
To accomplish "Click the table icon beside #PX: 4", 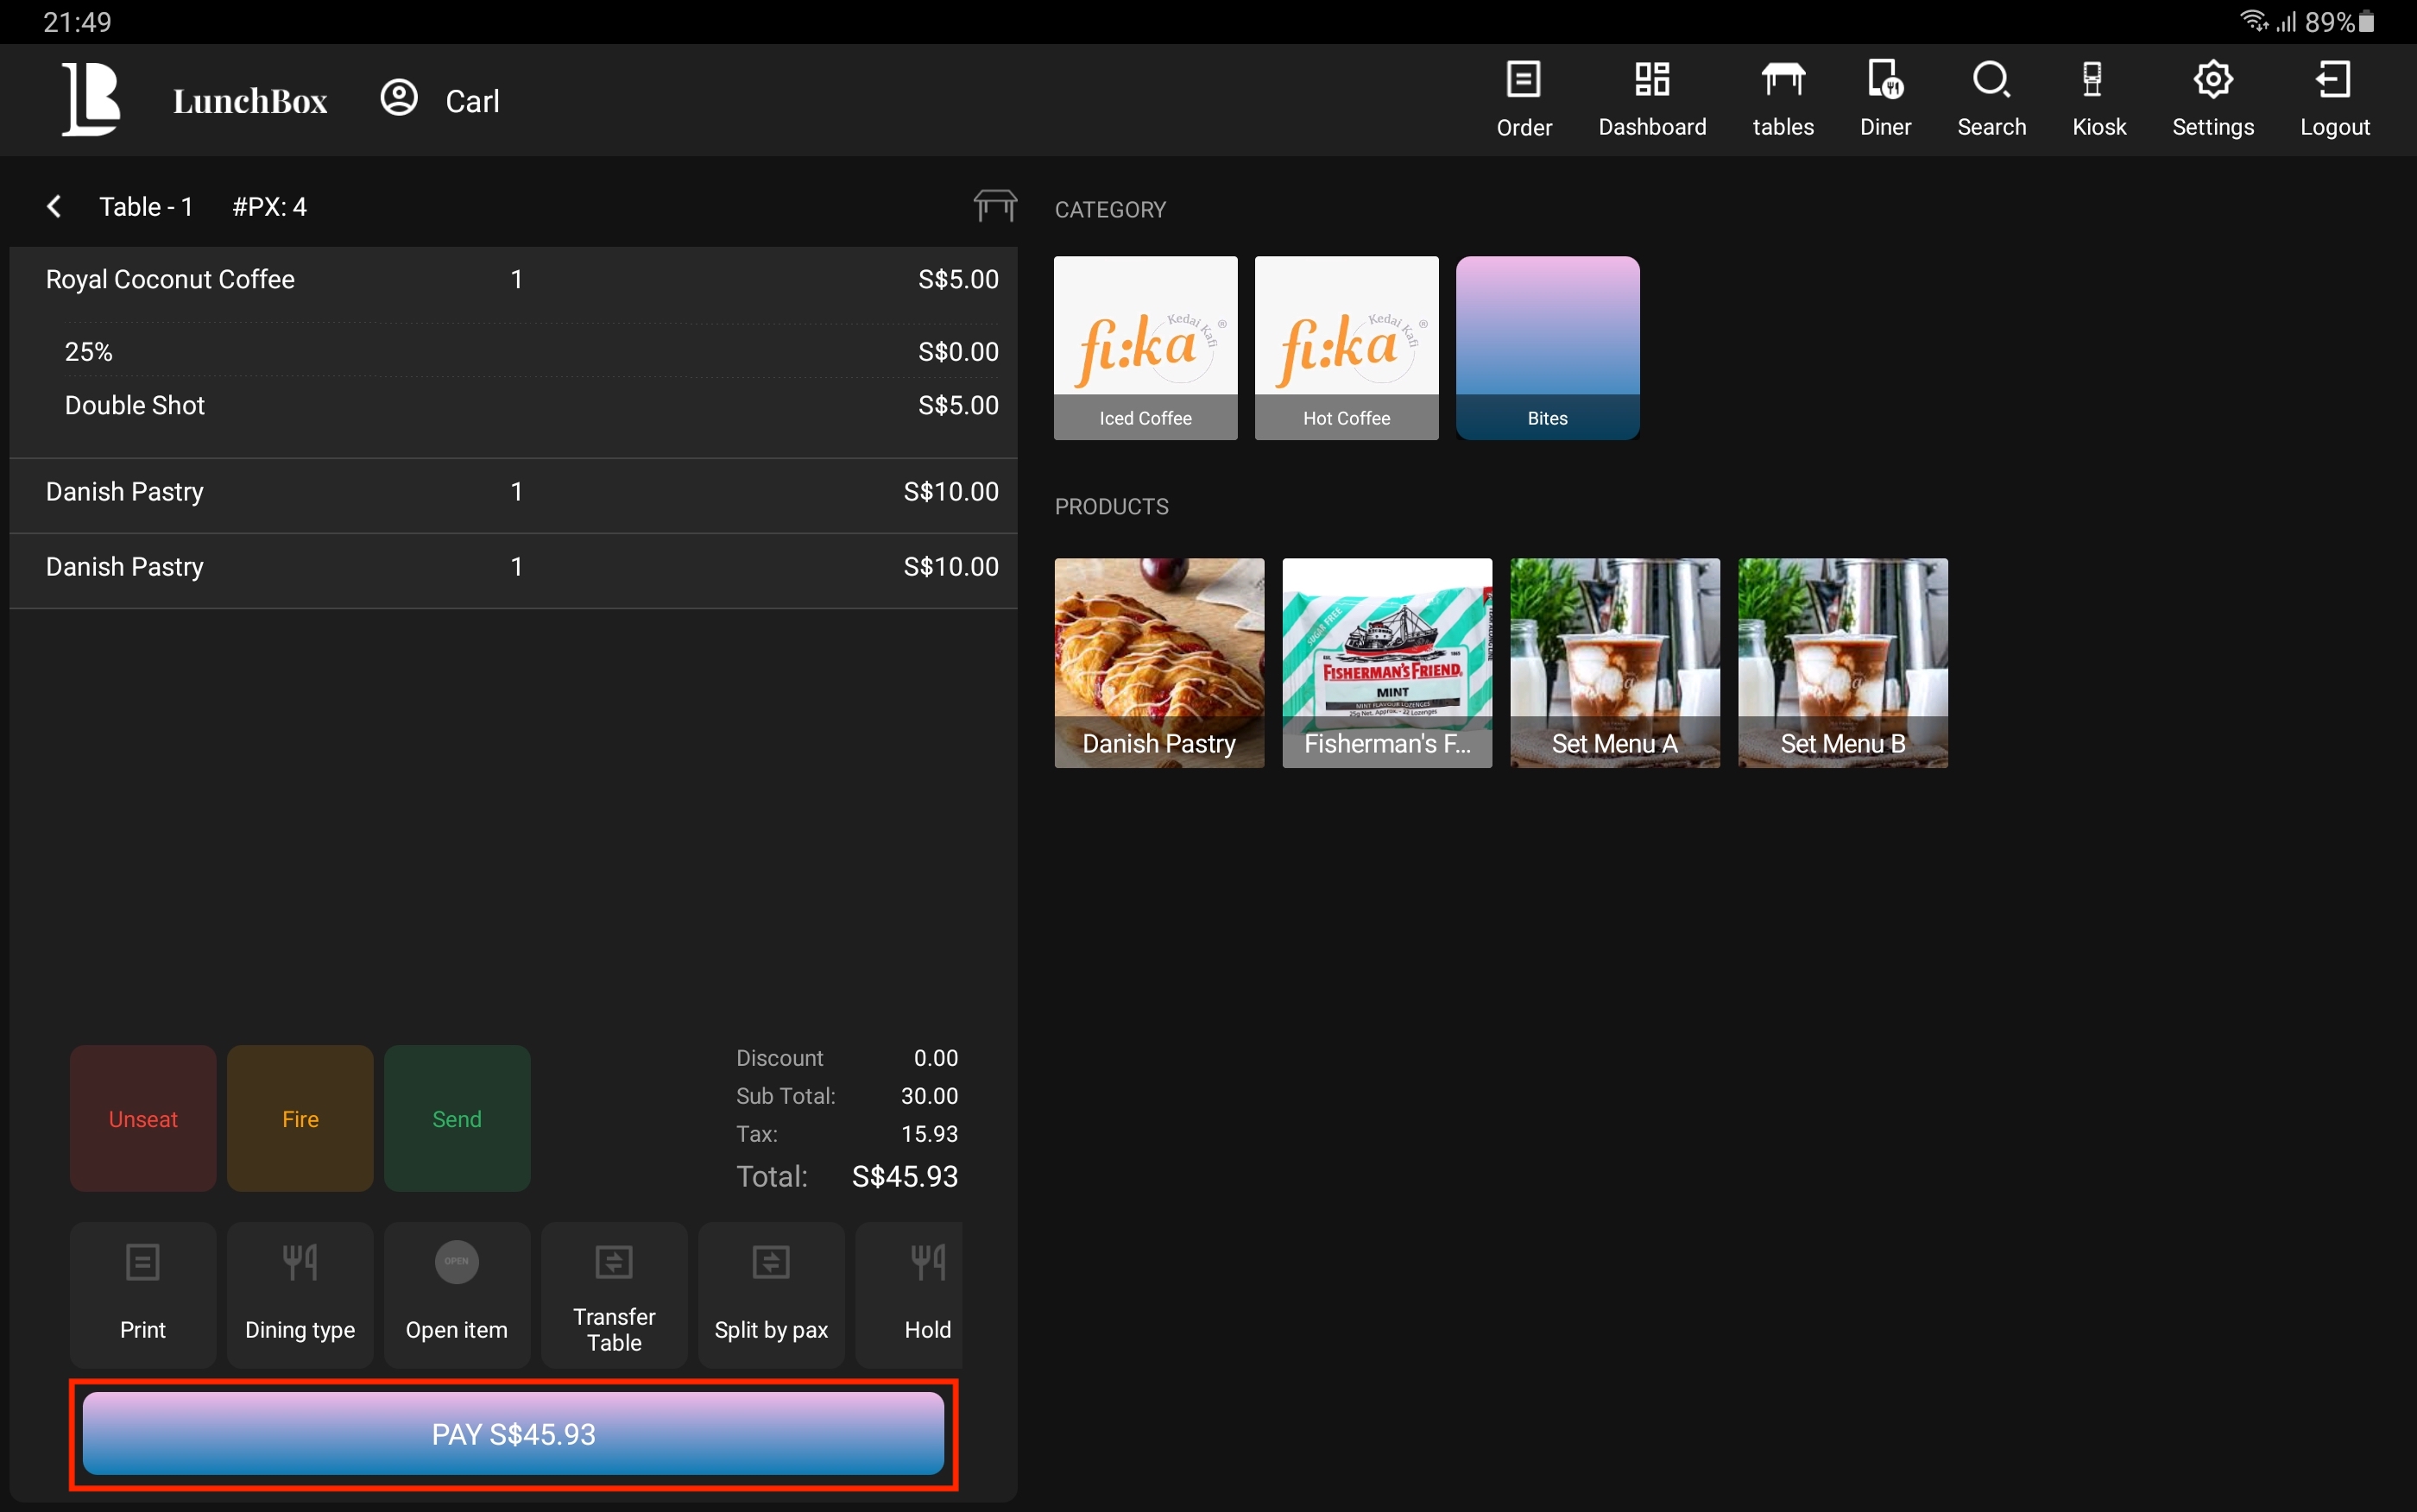I will [x=994, y=206].
